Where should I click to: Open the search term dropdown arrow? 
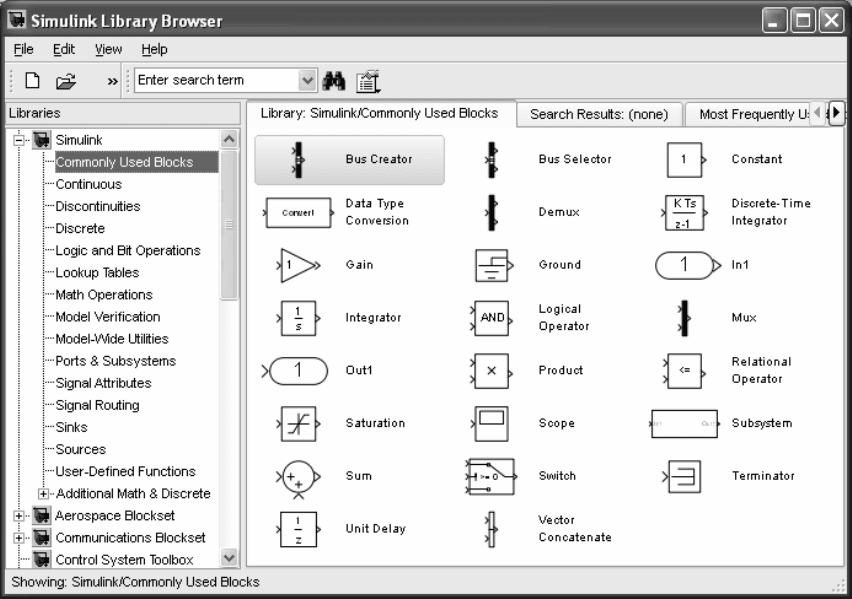tap(308, 80)
